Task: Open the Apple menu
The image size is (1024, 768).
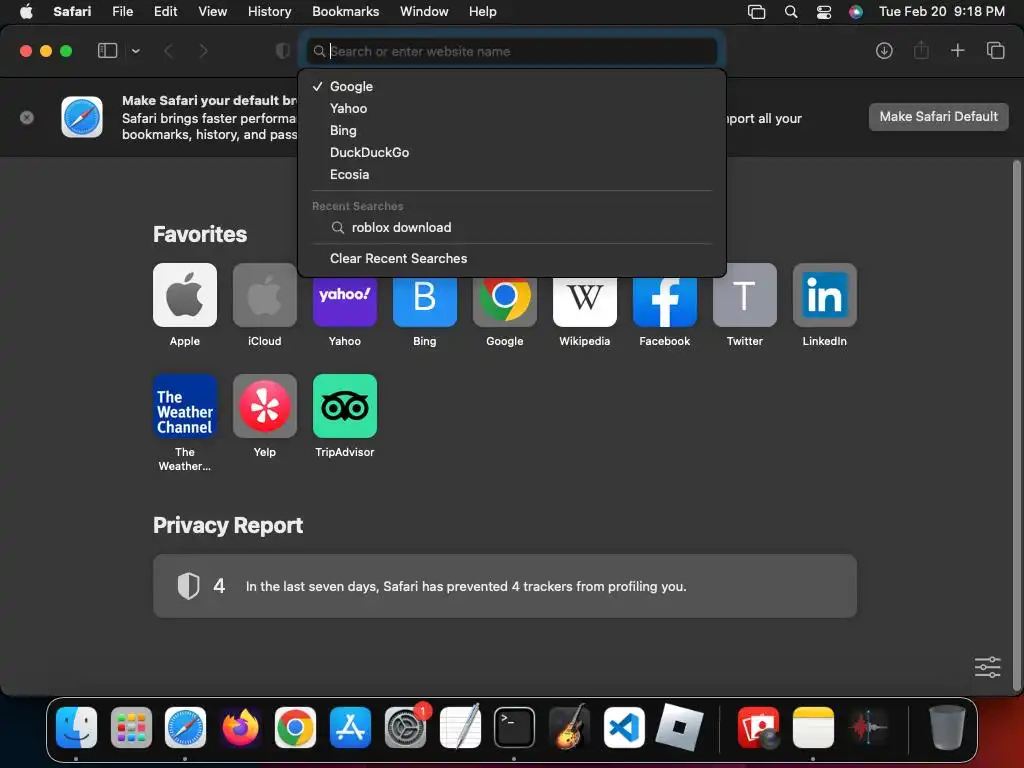Action: click(26, 11)
